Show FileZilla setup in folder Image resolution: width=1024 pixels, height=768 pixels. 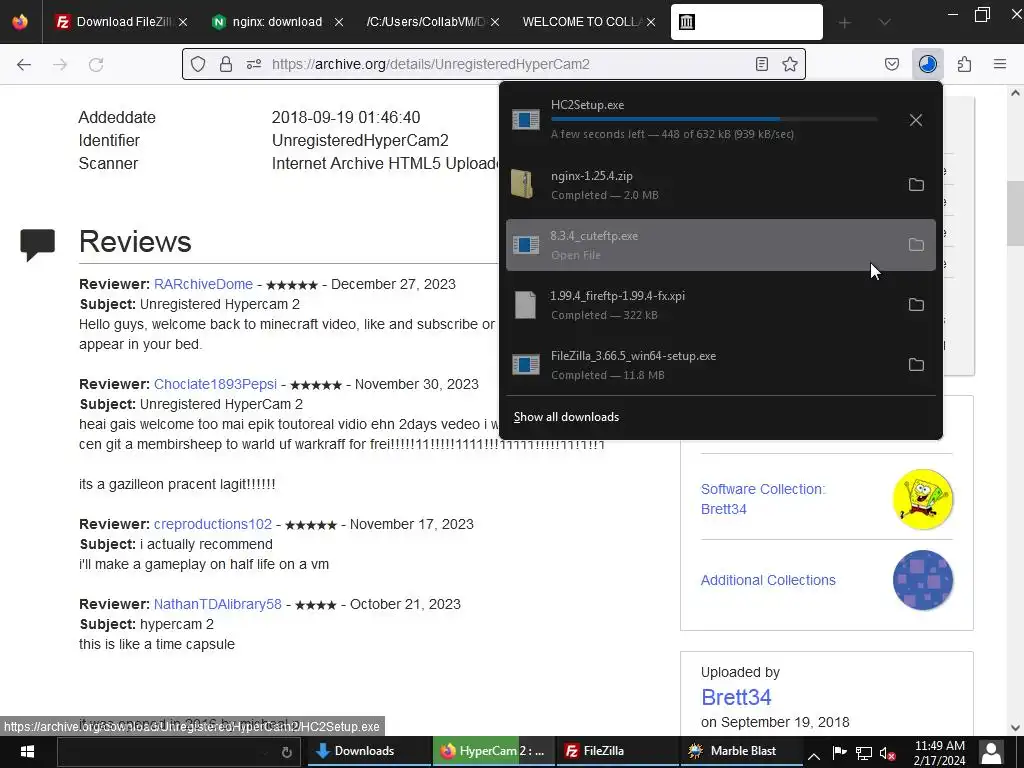[x=916, y=365]
